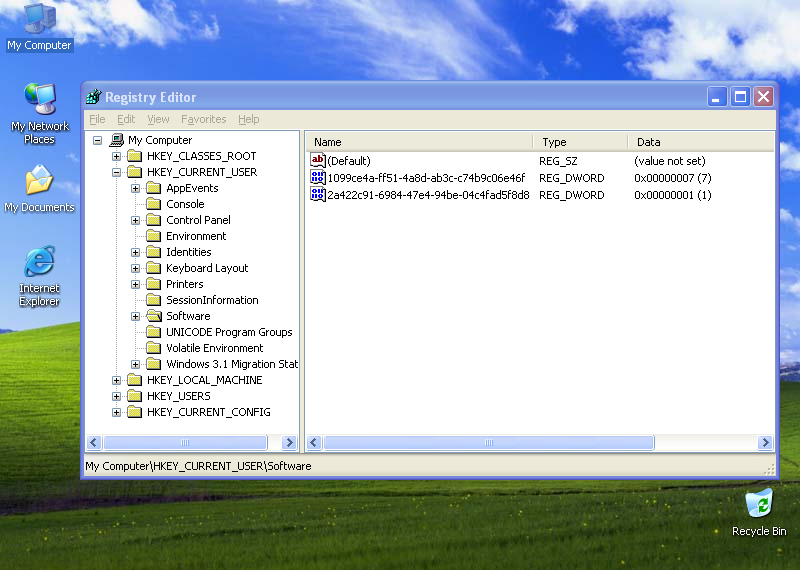This screenshot has height=570, width=800.
Task: Open My Computer desktop icon
Action: coord(39,27)
